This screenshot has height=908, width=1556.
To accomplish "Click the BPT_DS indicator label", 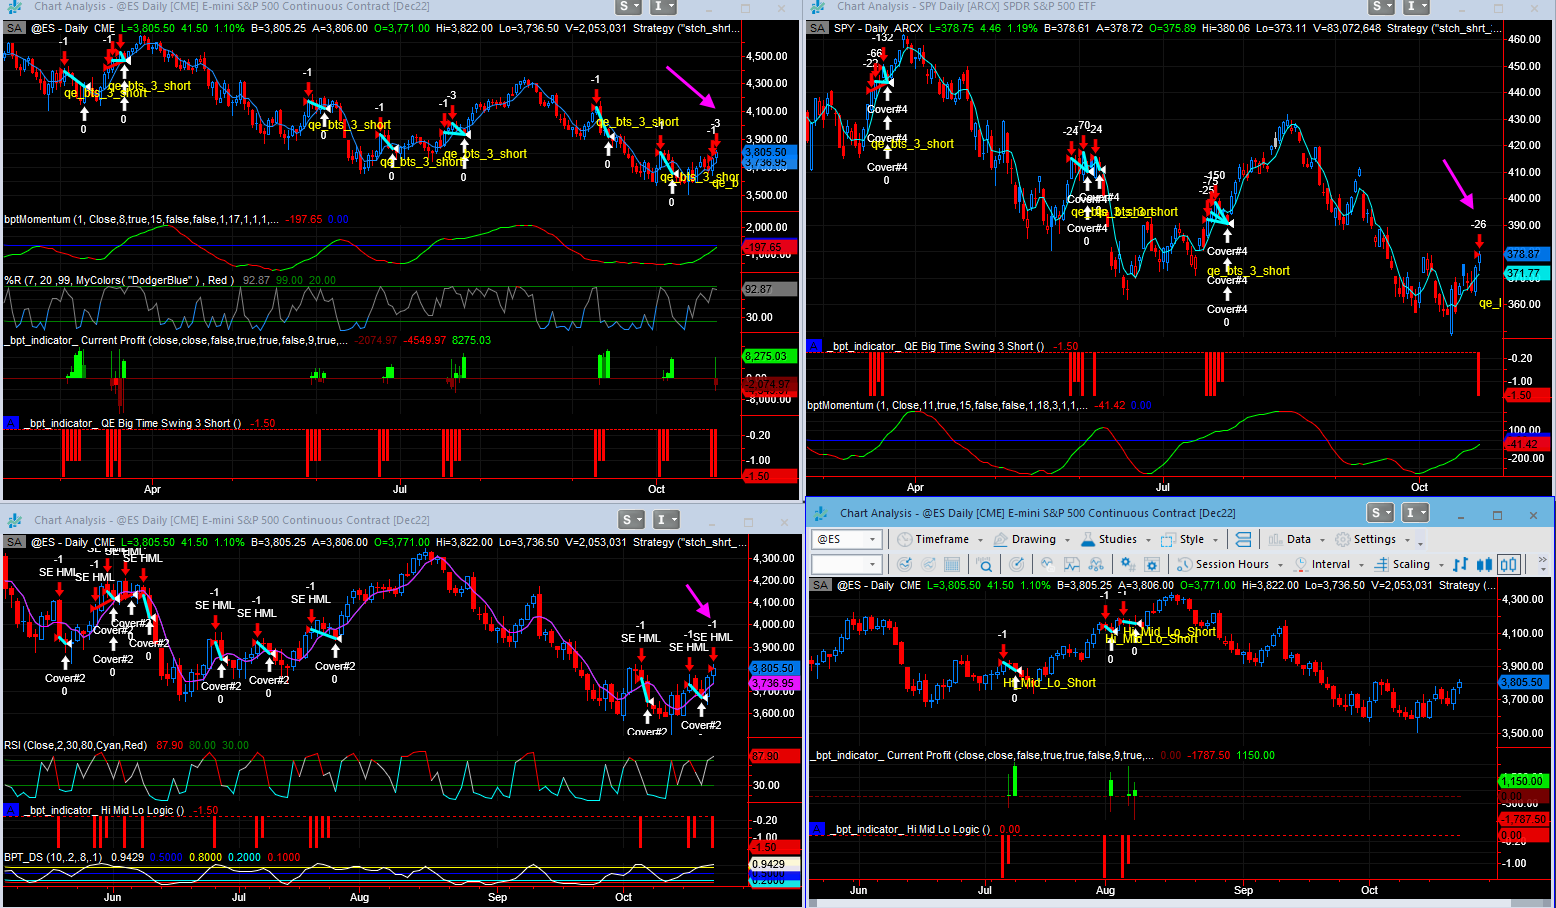I will [x=53, y=857].
